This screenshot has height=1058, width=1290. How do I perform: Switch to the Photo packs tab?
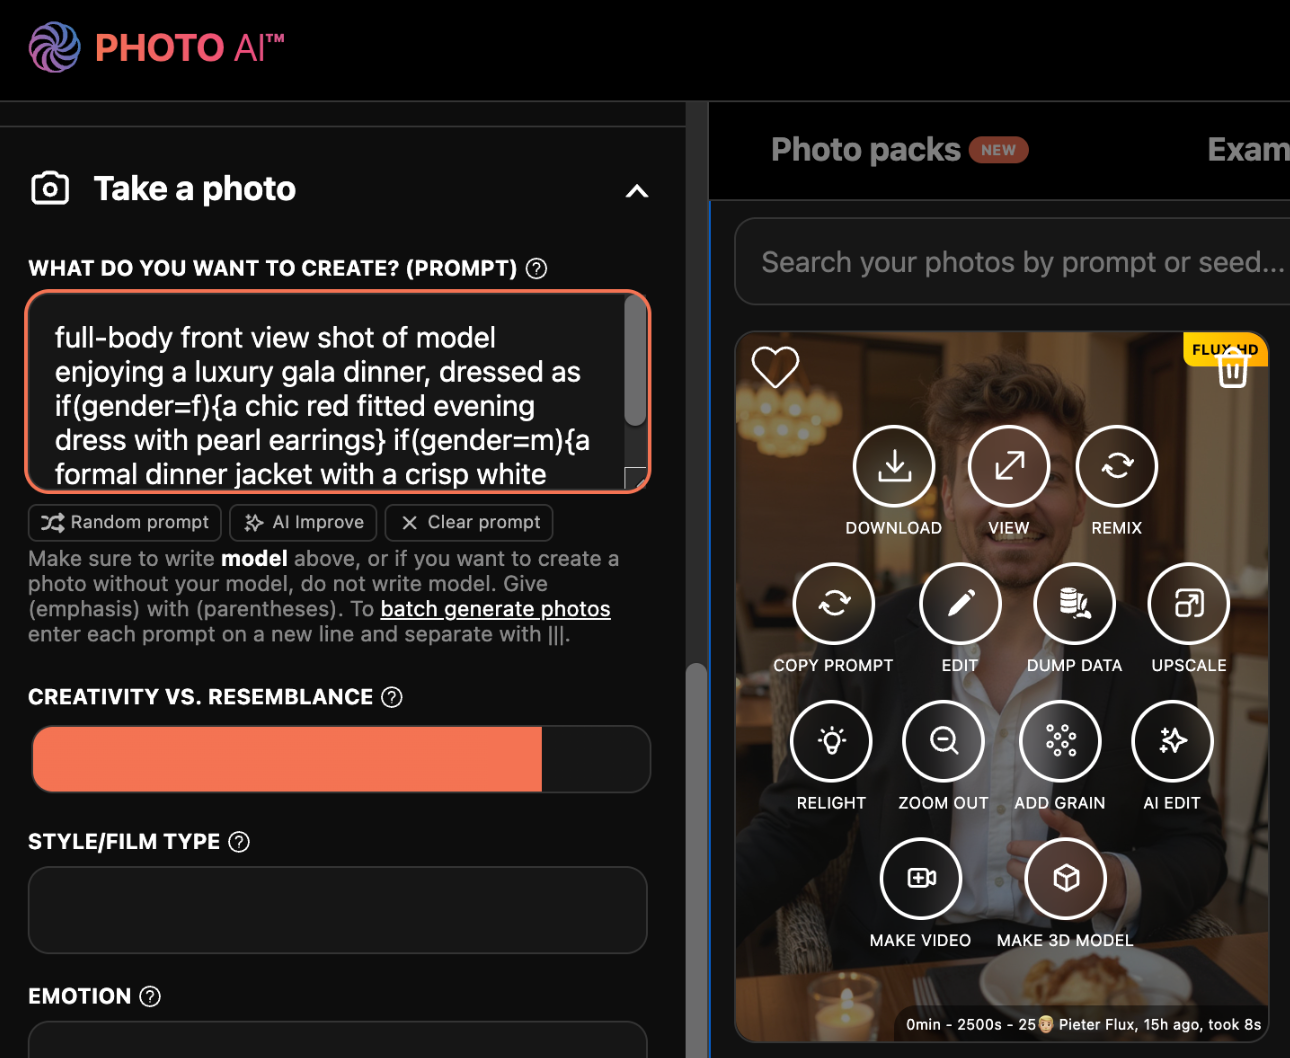click(x=866, y=150)
